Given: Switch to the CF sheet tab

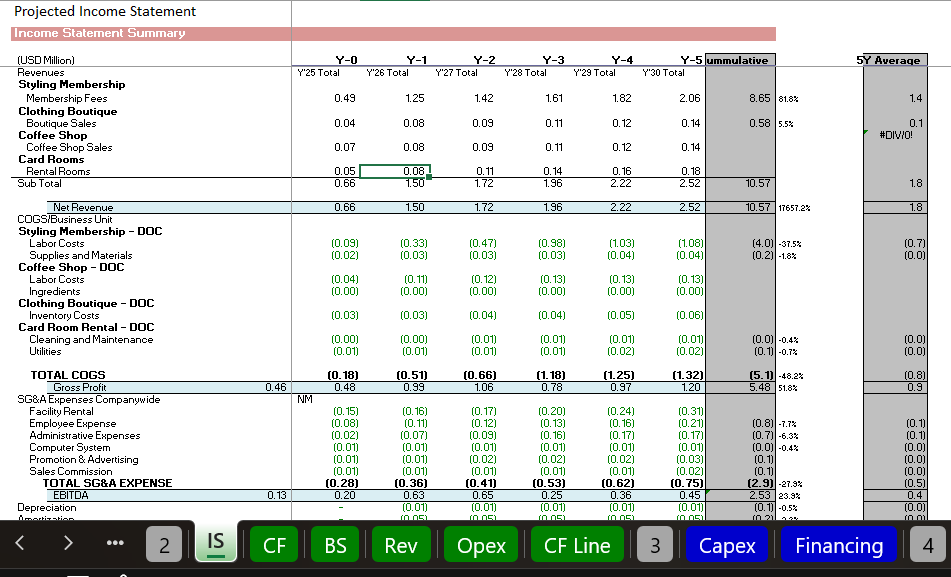Looking at the screenshot, I should (x=274, y=545).
